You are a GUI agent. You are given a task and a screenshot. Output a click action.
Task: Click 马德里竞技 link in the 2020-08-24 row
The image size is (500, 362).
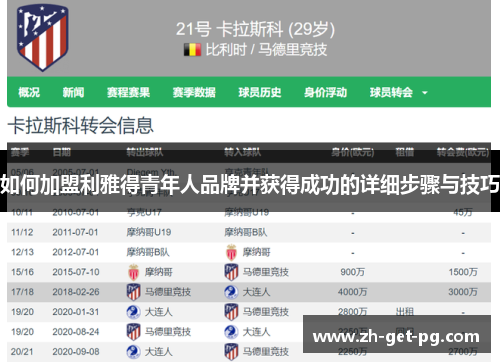click(168, 332)
